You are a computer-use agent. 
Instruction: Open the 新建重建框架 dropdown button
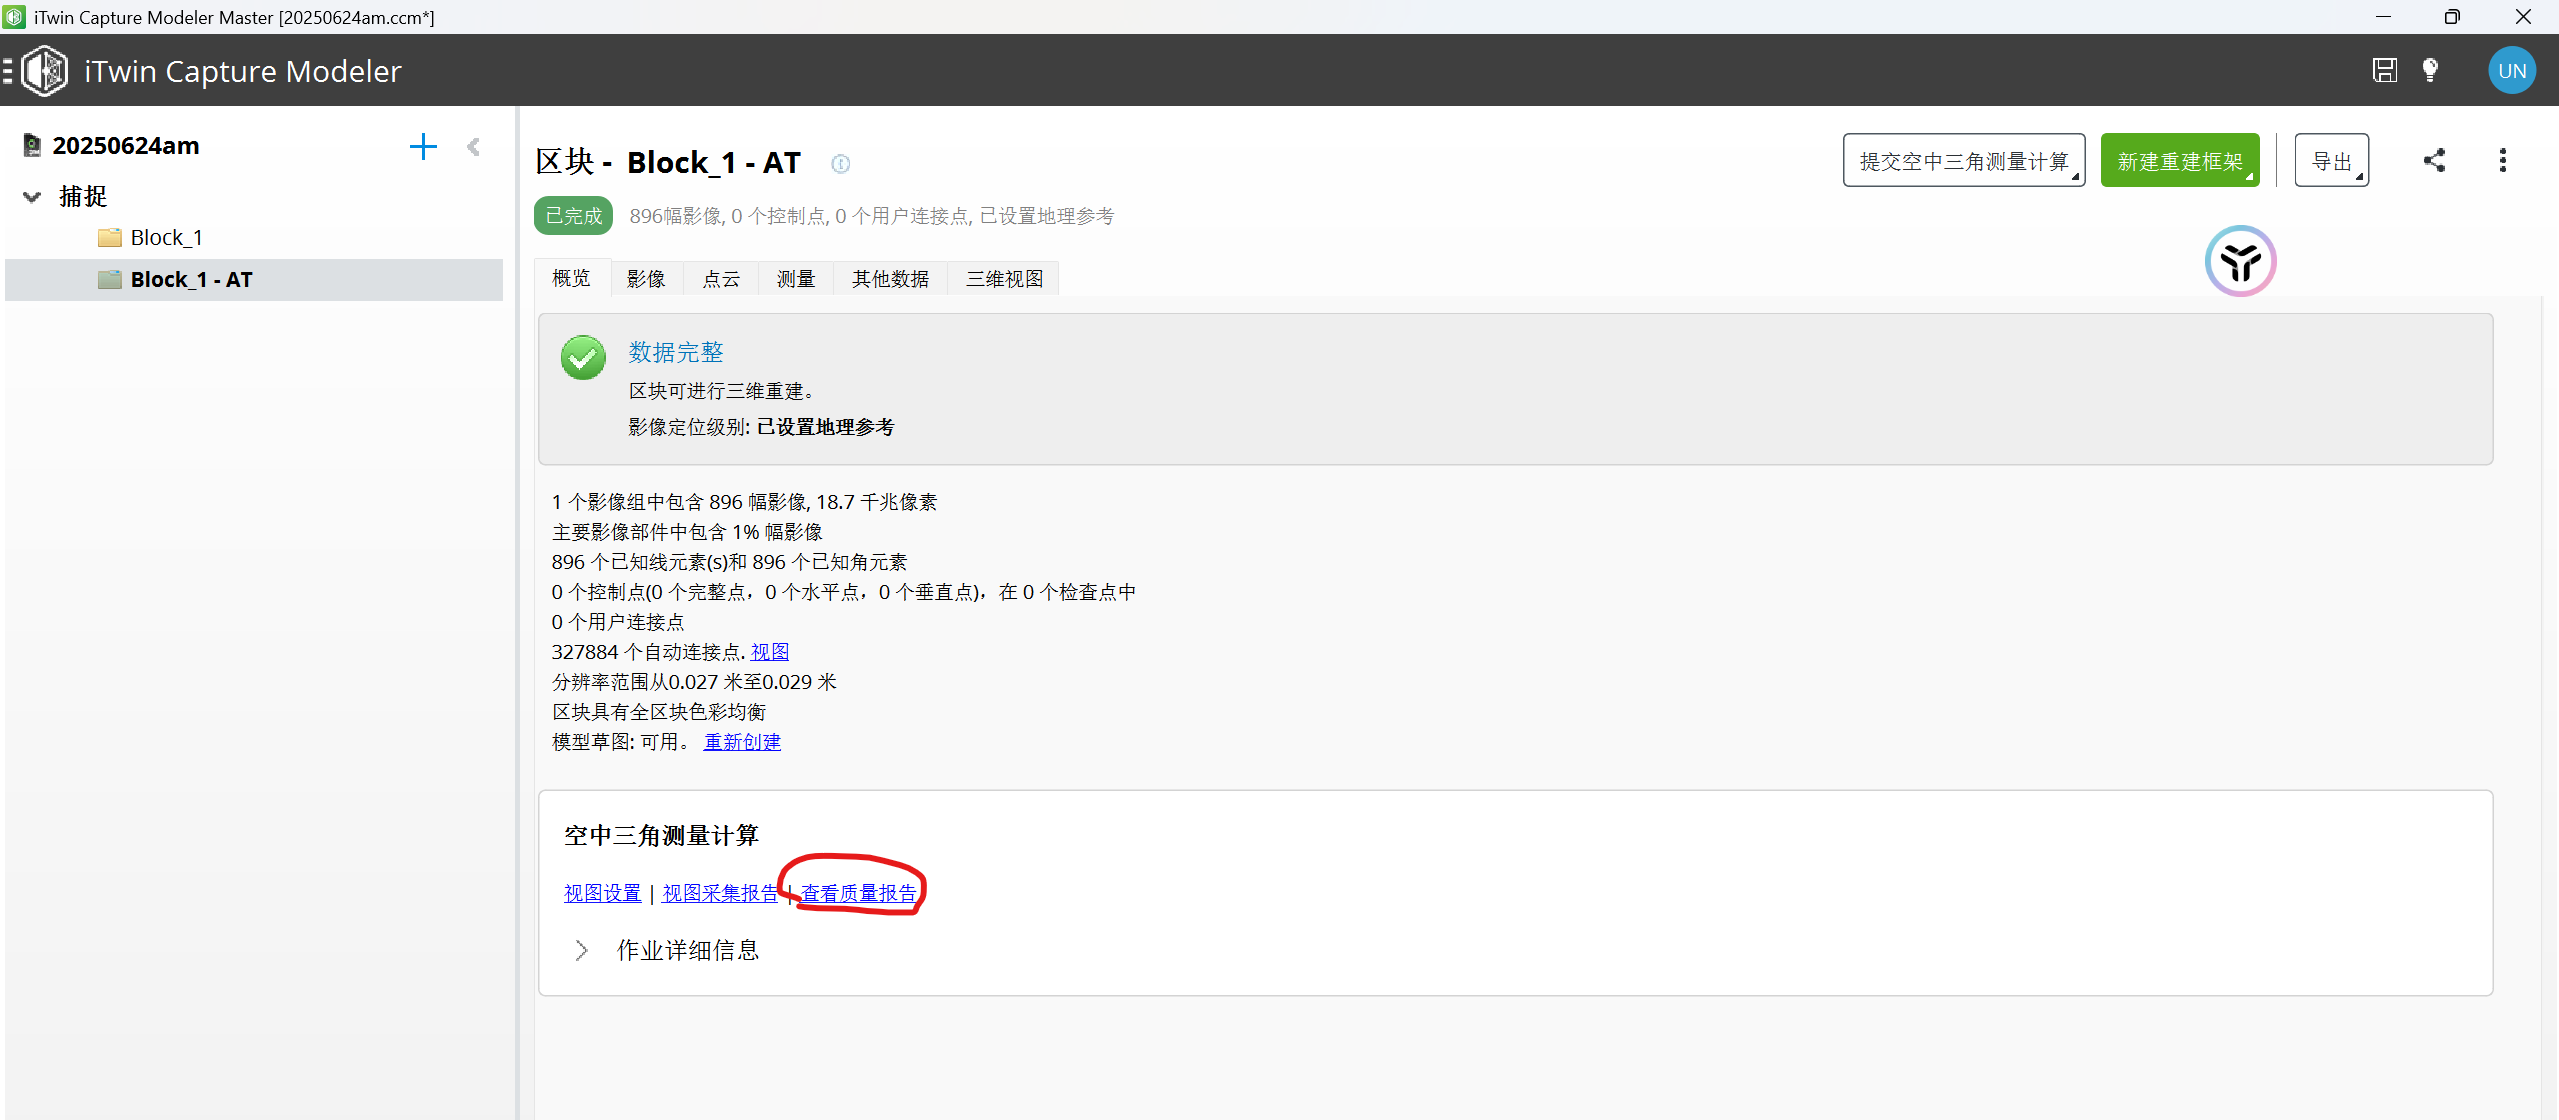coord(2180,160)
